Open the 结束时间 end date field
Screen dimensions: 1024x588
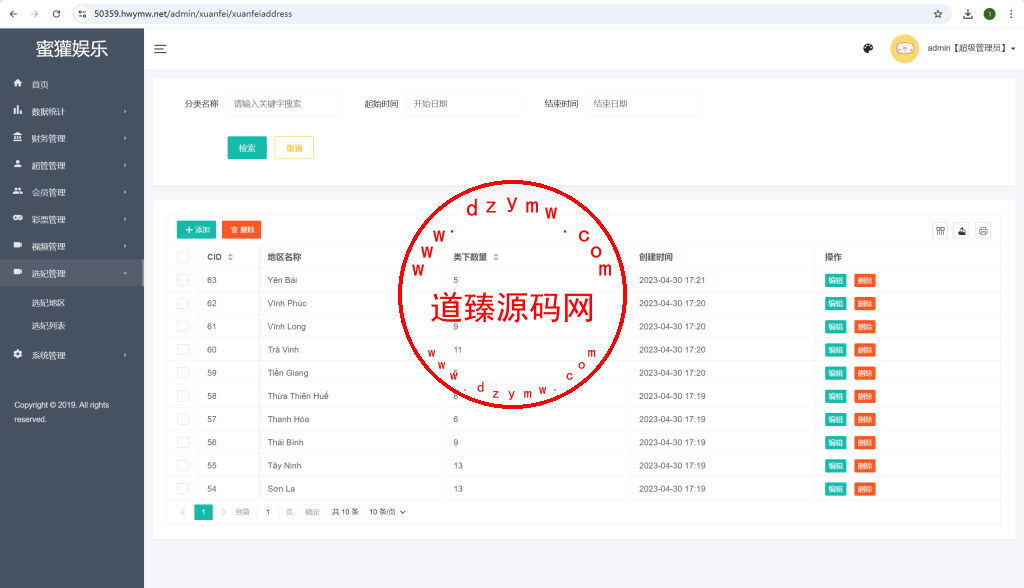645,104
